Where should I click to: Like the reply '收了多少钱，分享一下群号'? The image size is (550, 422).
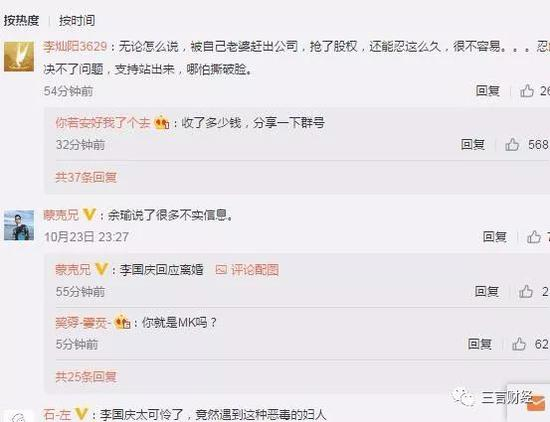point(512,144)
